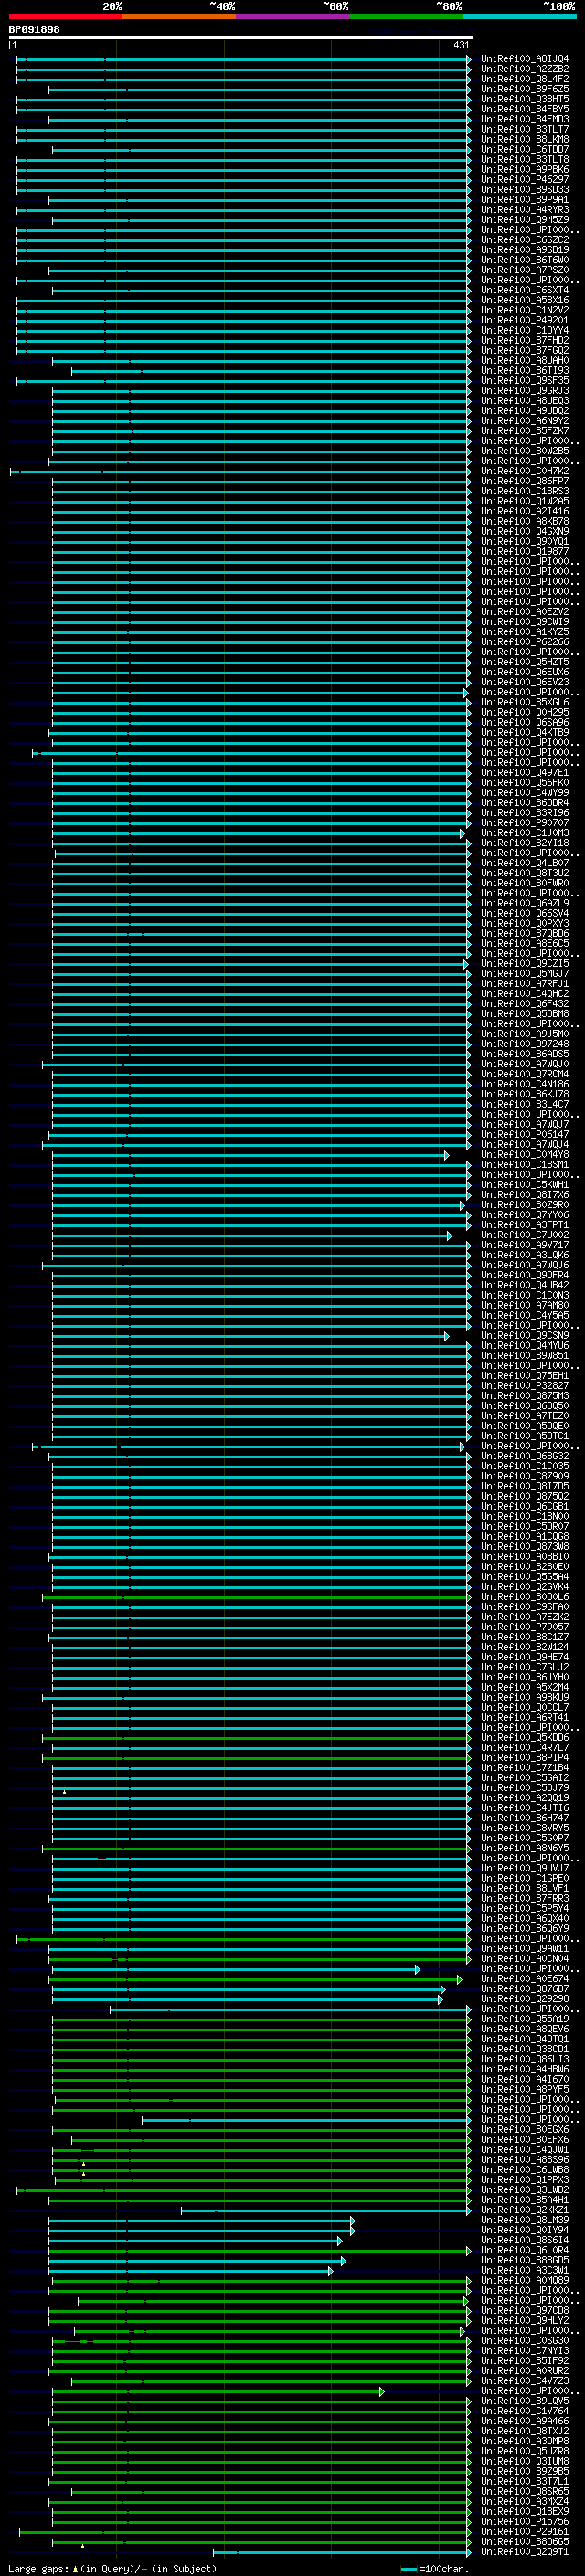Screen dimensions: 585x2576
Task: Click the query end position 431
Action: click(461, 45)
